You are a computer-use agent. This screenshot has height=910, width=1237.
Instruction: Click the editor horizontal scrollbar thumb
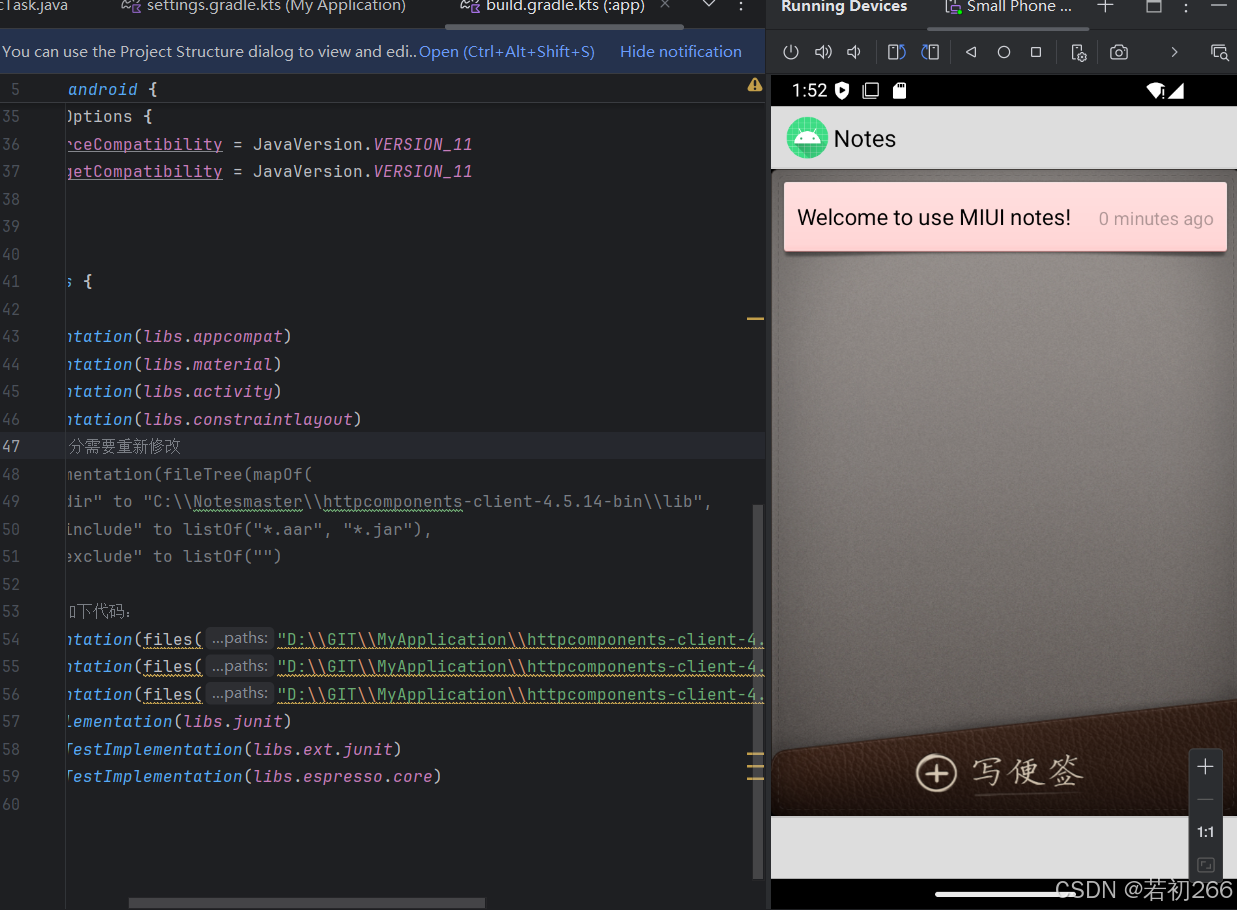pos(307,903)
